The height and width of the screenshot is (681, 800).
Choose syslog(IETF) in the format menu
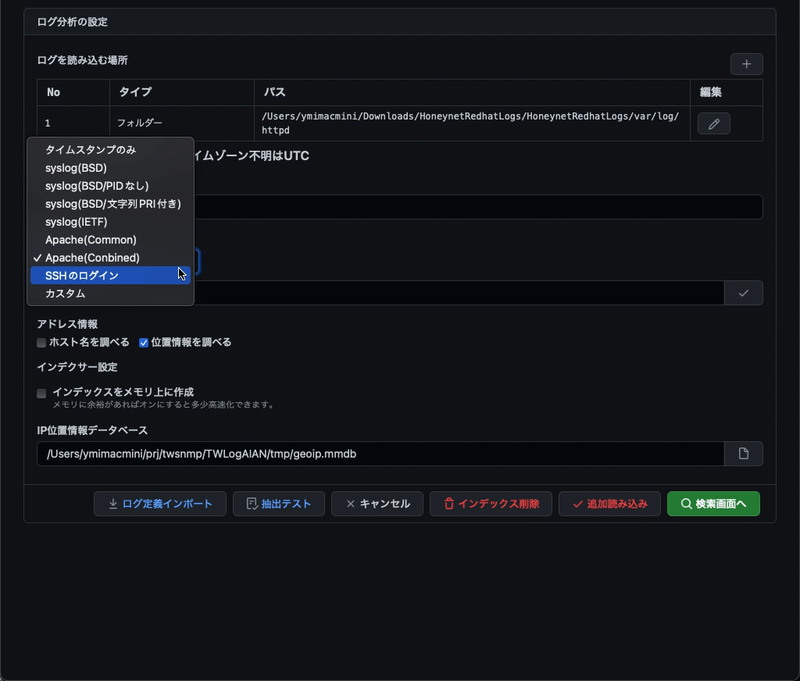76,222
